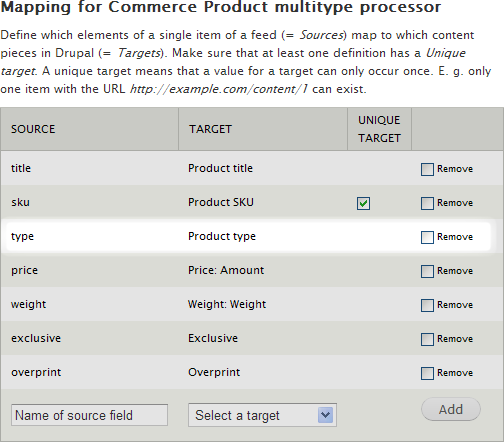Viewport: 504px width, 442px height.
Task: Click the overprint source cell
Action: pyautogui.click(x=36, y=372)
